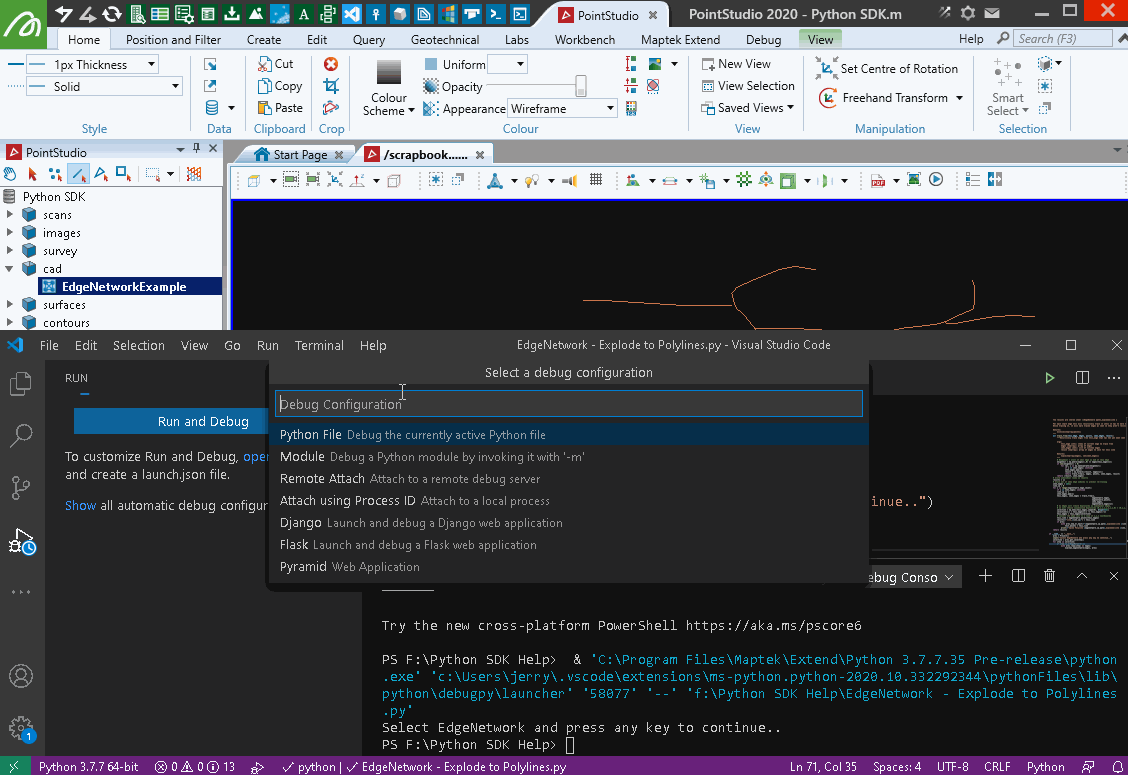Select the hand pan tool in PointStudio explorer

(10, 174)
